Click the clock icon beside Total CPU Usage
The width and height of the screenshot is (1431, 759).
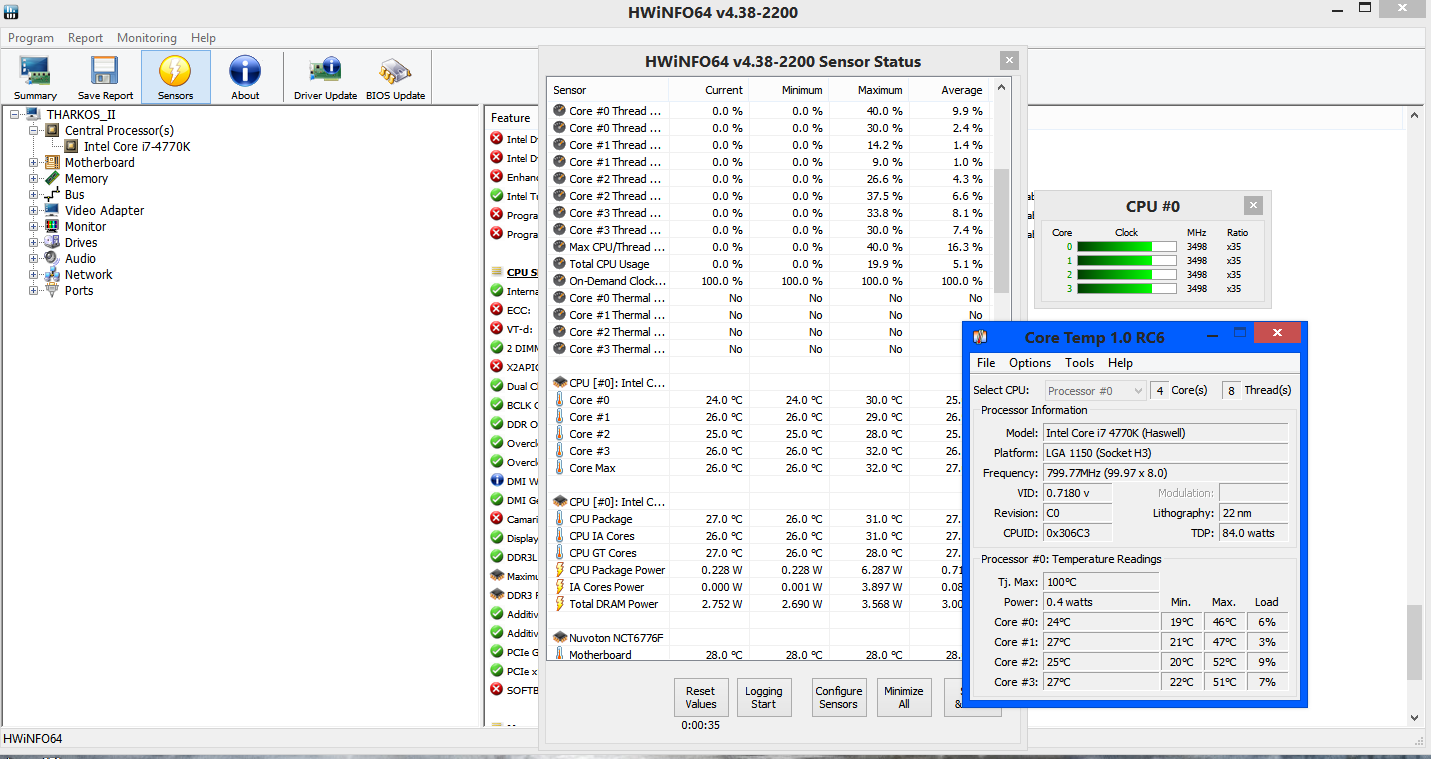(x=559, y=264)
